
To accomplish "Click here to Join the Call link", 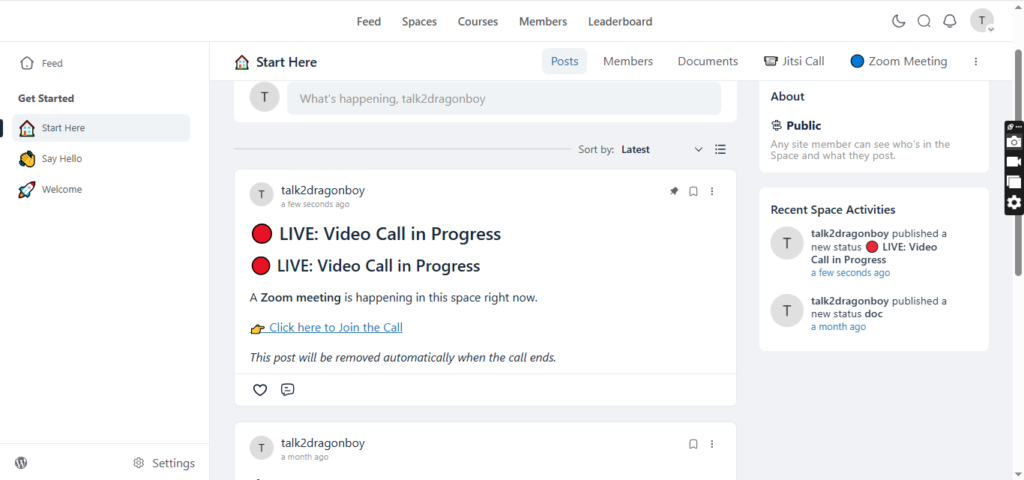I will pyautogui.click(x=336, y=328).
